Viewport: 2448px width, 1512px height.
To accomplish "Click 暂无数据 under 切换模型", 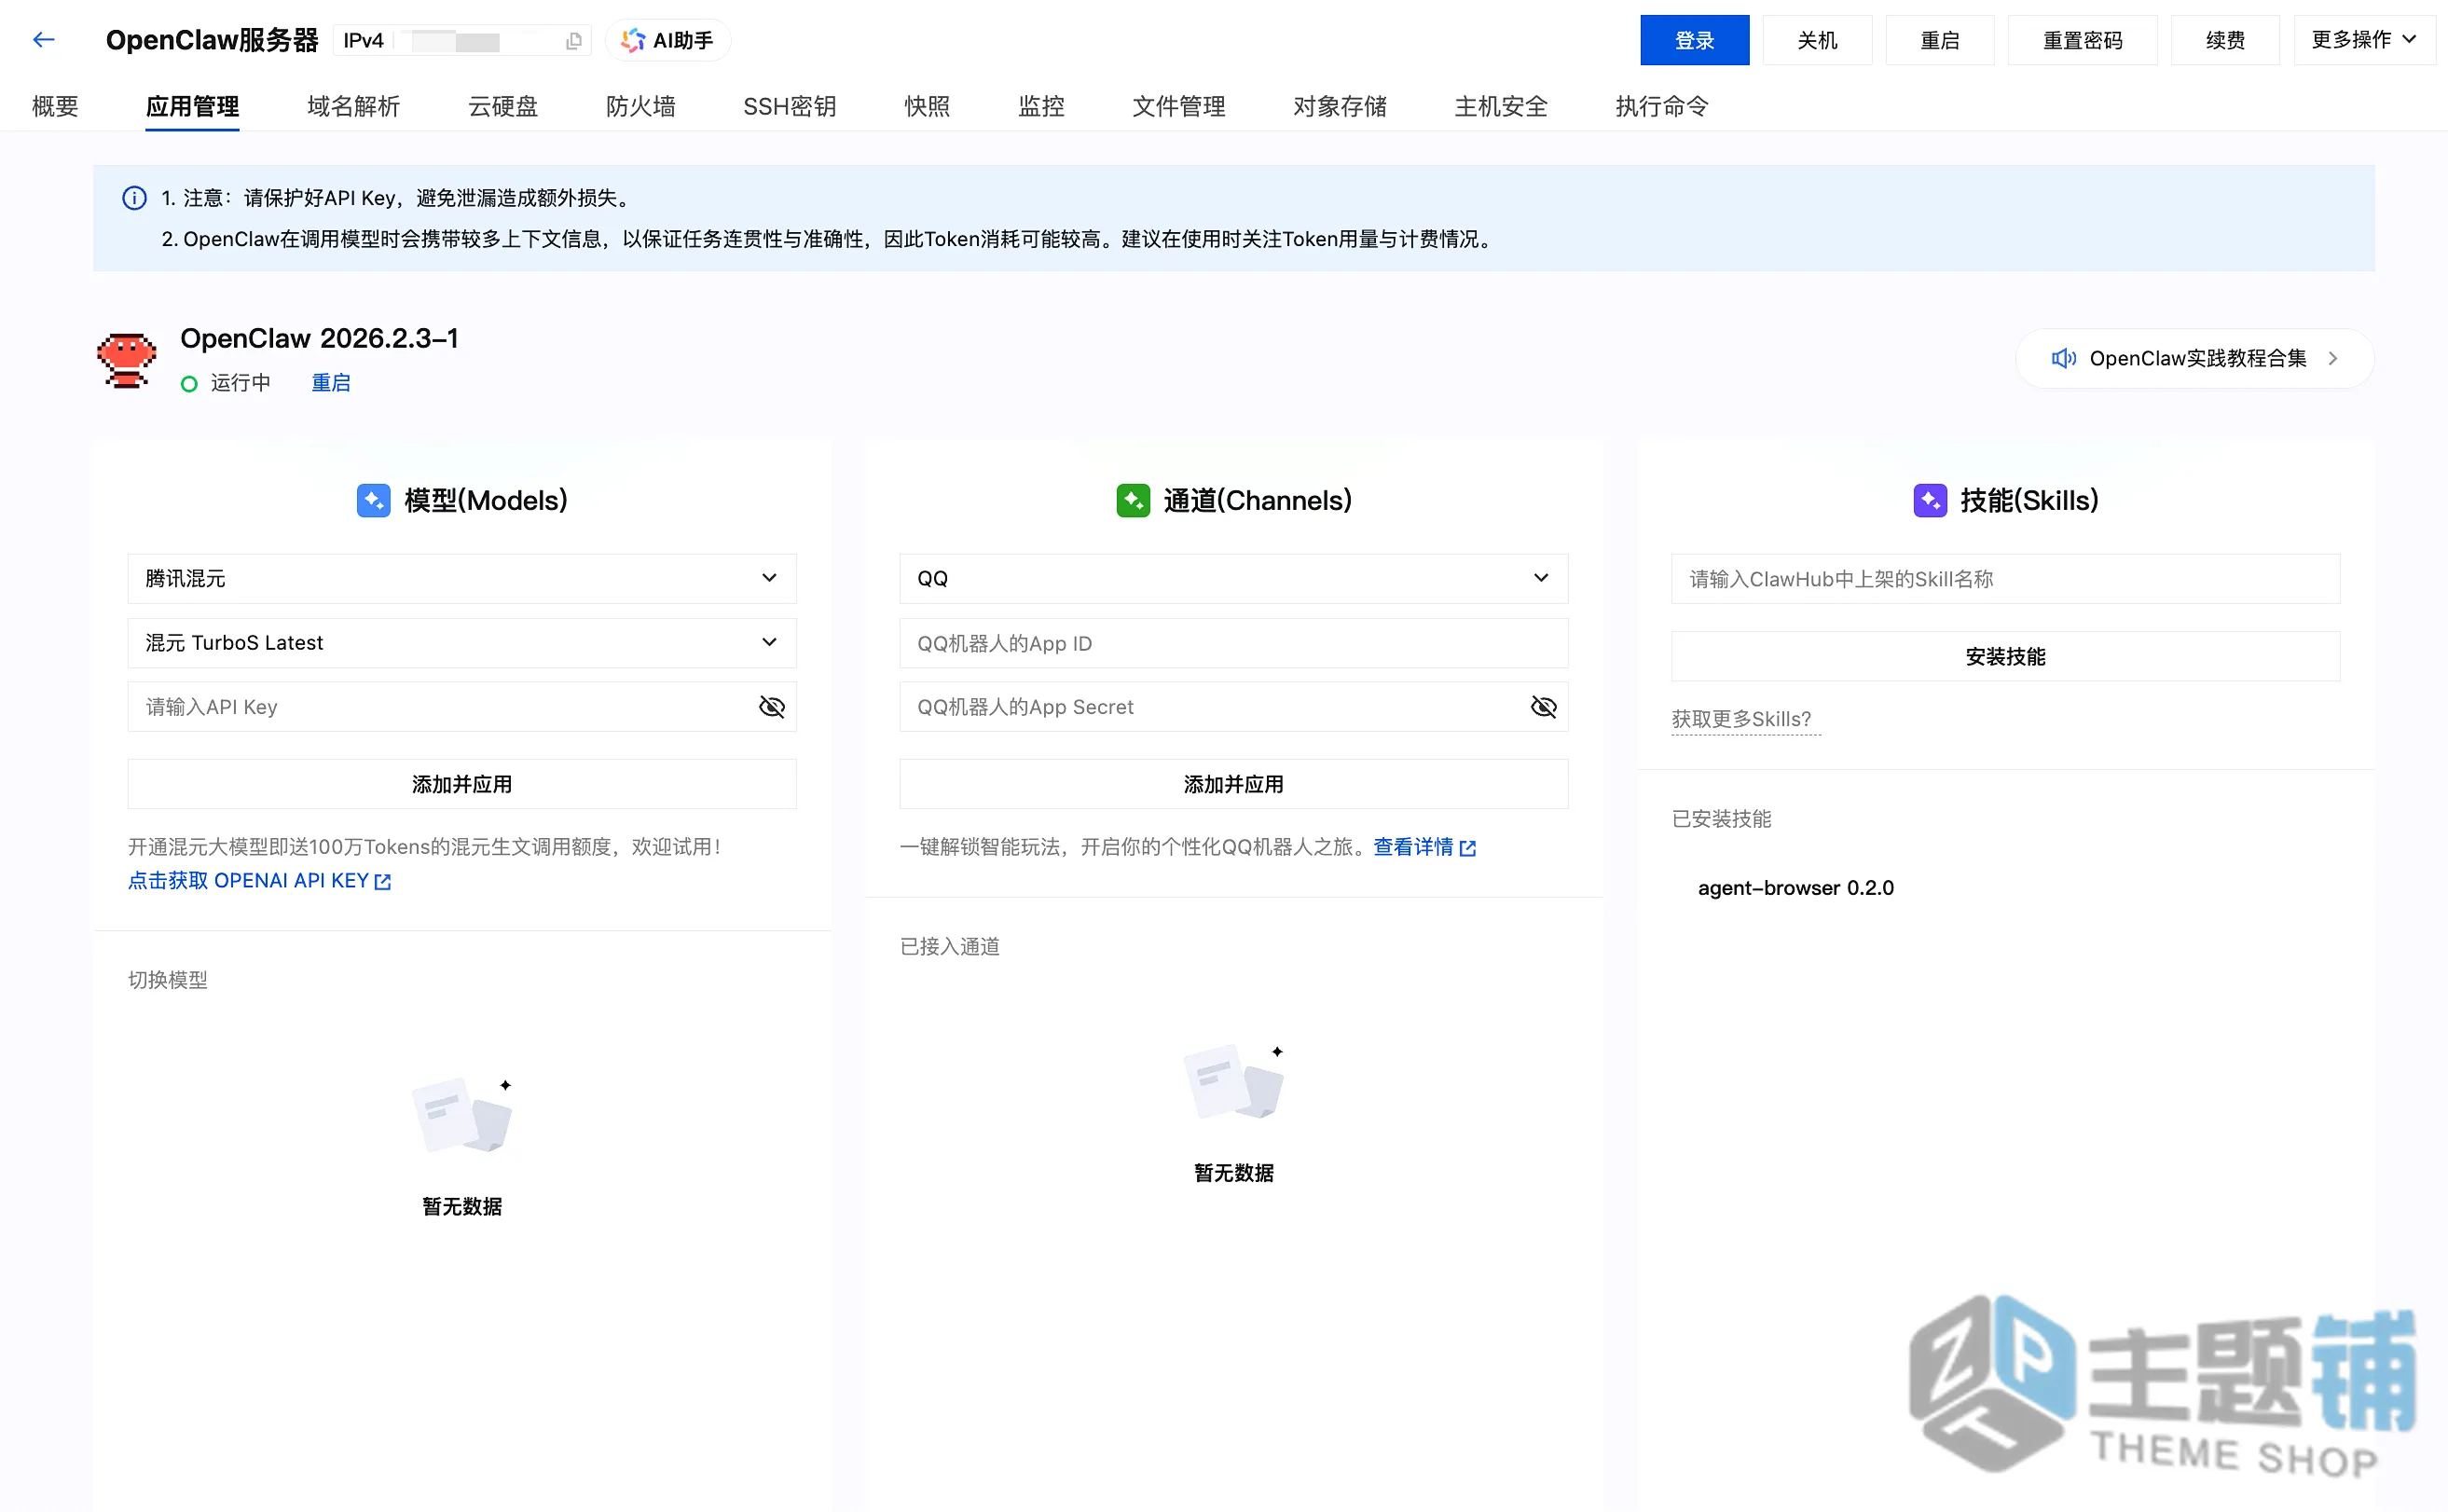I will pyautogui.click(x=462, y=1206).
